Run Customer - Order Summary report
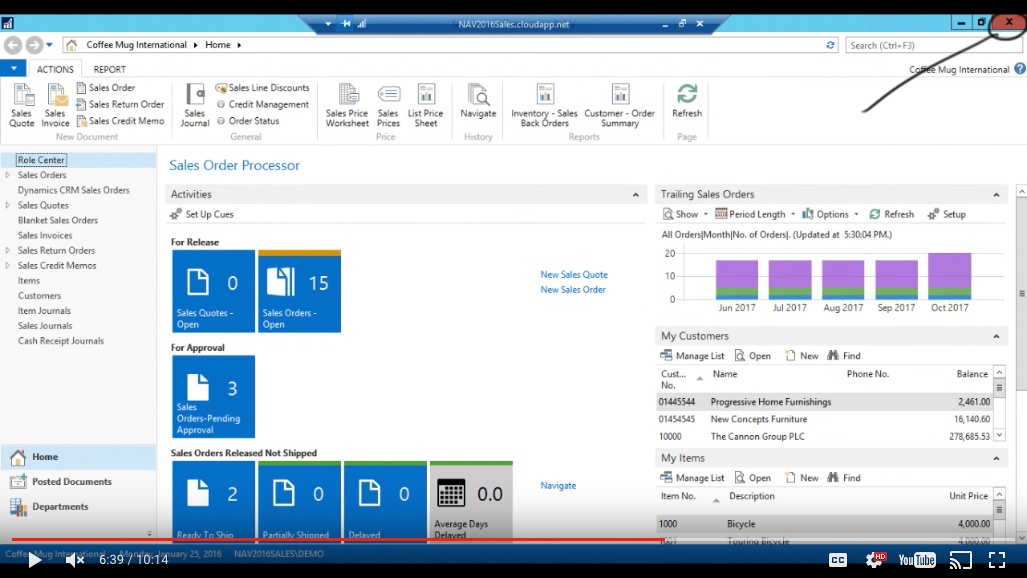This screenshot has width=1027, height=578. tap(620, 105)
